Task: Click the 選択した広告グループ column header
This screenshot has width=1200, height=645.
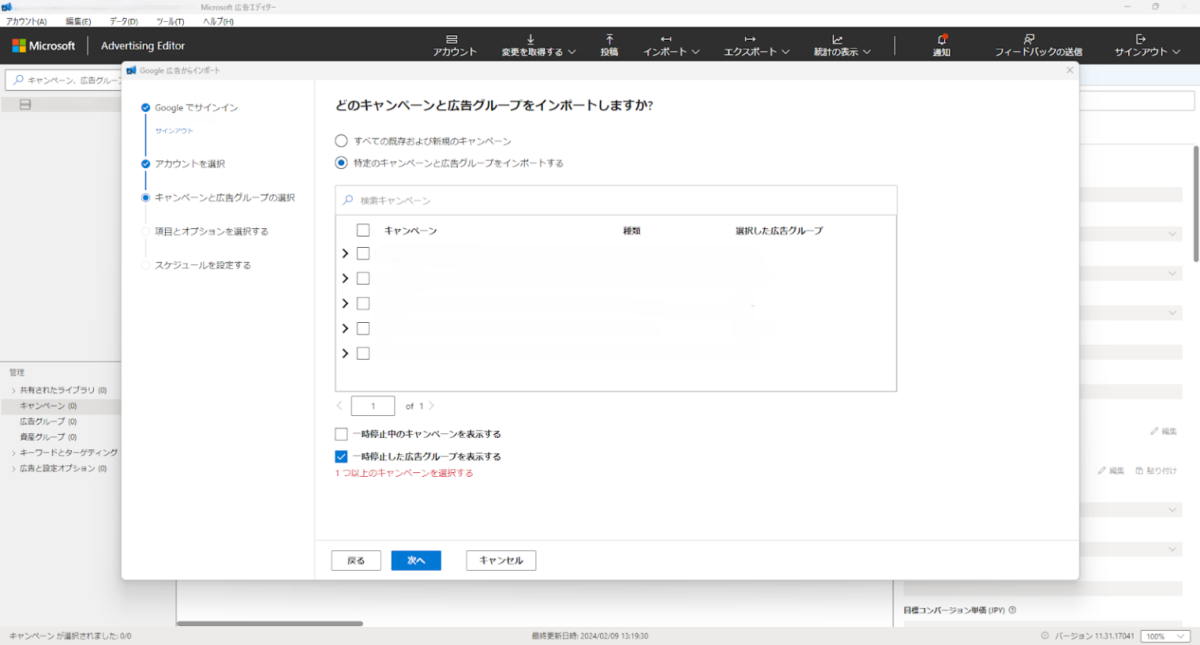Action: pos(779,231)
